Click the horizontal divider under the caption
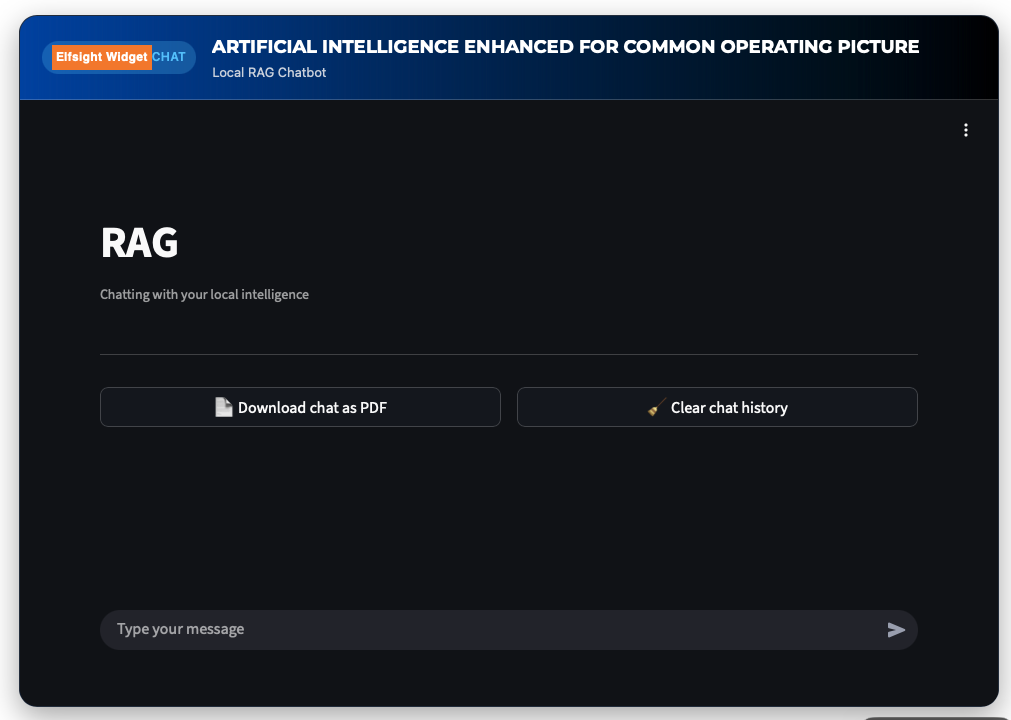Image resolution: width=1011 pixels, height=720 pixels. pos(508,354)
